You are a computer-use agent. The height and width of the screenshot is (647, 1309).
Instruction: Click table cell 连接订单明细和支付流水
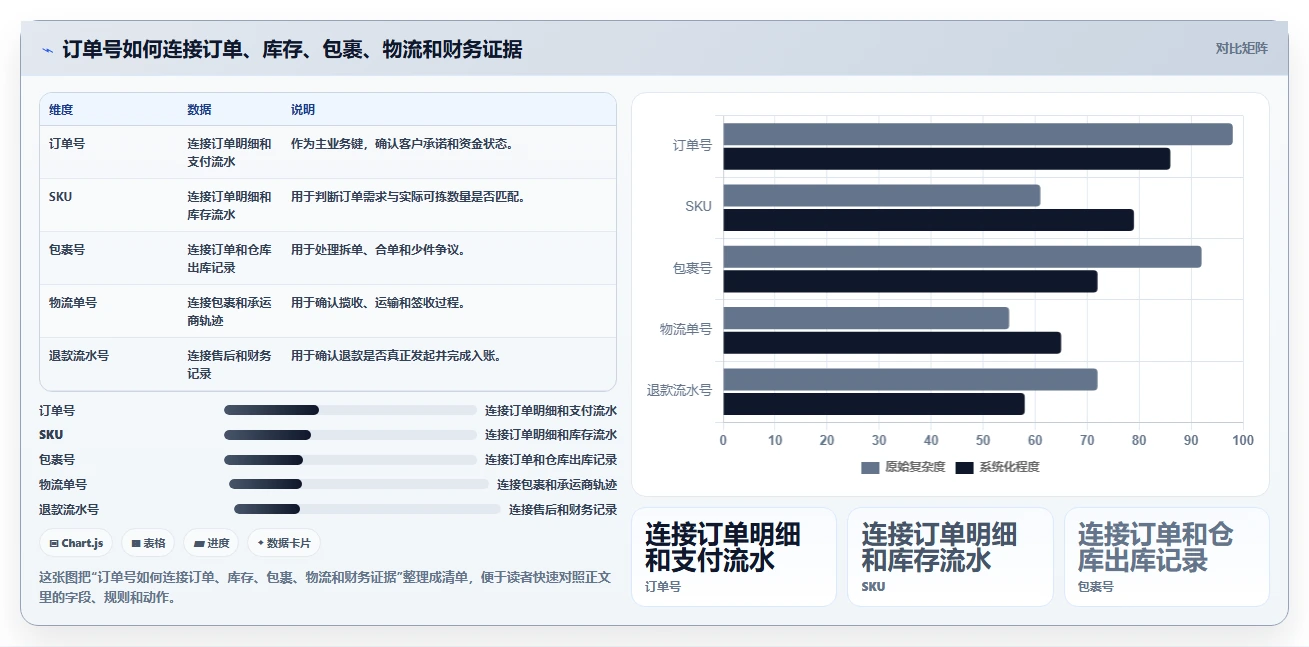click(229, 153)
